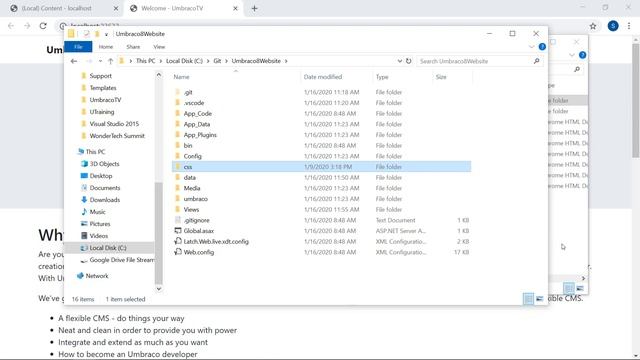Viewport: 640px width, 360px height.
Task: Select Google Drive File Stream
Action: [121, 260]
